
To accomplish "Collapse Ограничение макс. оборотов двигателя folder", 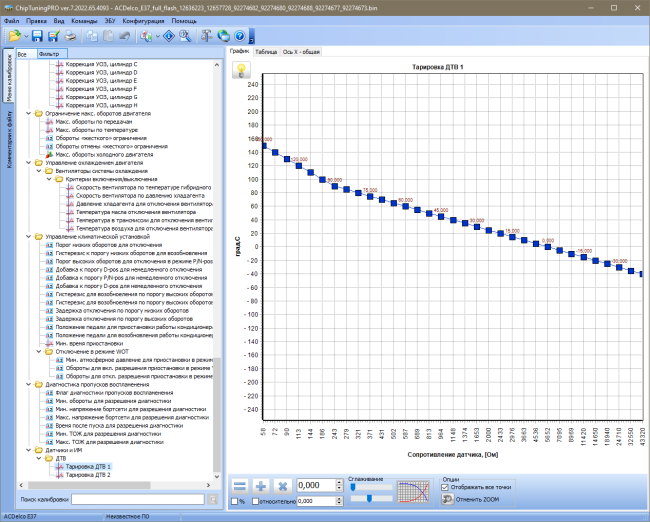I will 29,113.
